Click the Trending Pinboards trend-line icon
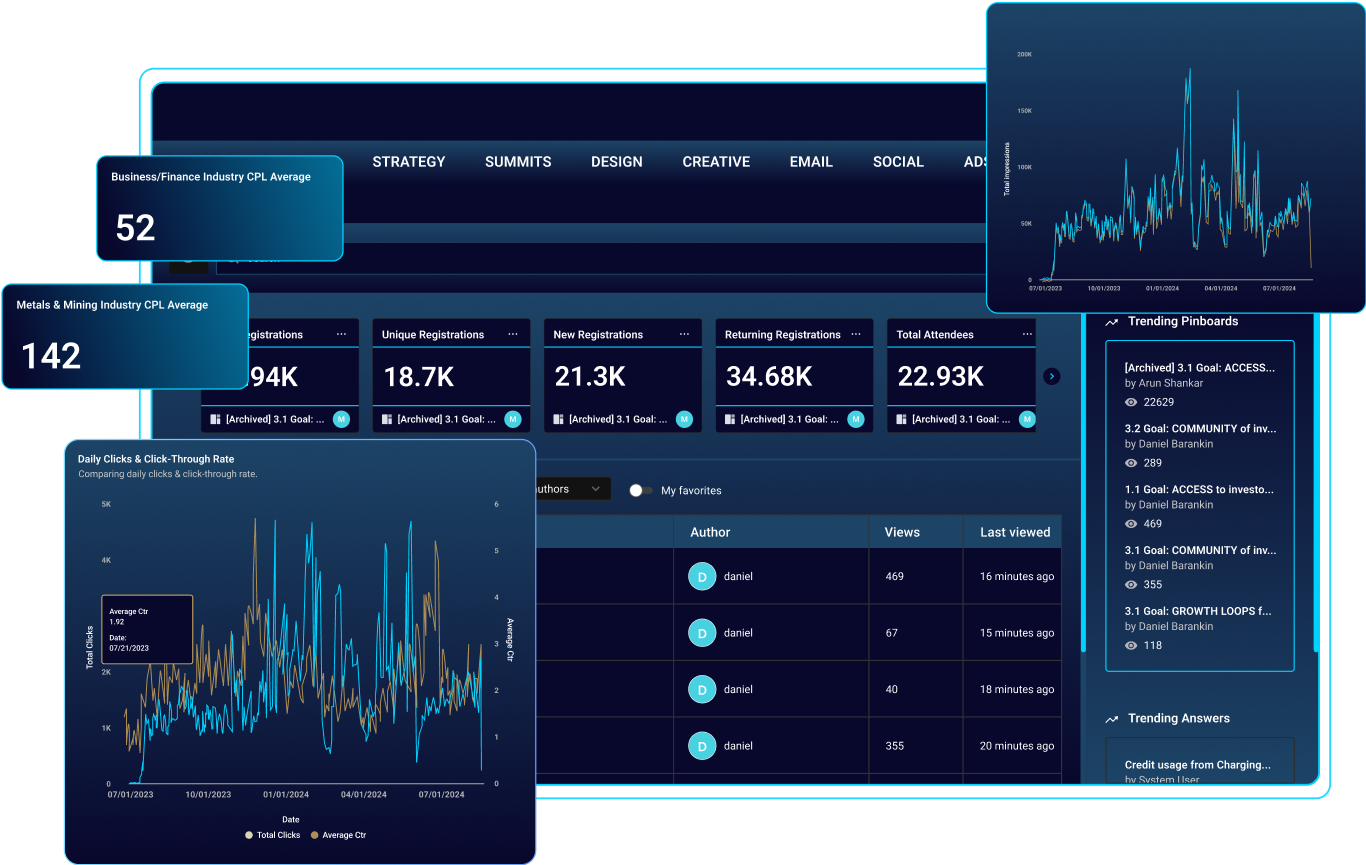1366x865 pixels. coord(1112,321)
